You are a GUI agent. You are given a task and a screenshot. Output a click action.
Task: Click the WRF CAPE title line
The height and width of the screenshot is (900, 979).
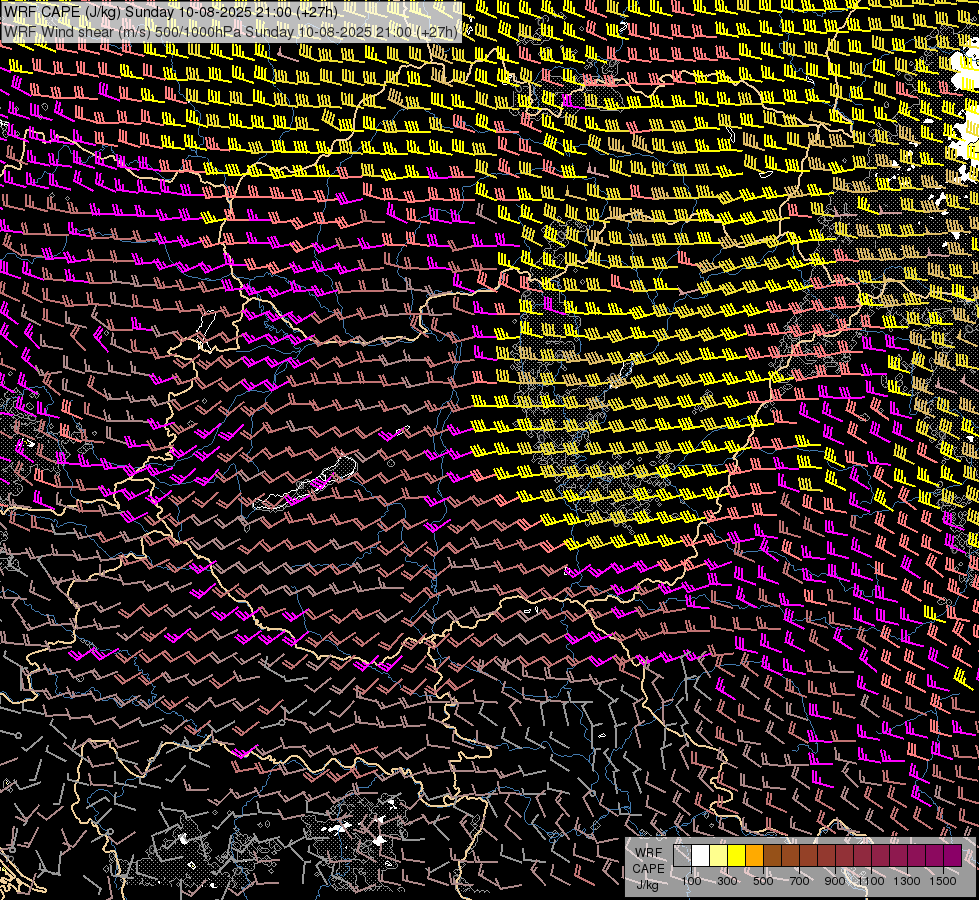pos(170,11)
